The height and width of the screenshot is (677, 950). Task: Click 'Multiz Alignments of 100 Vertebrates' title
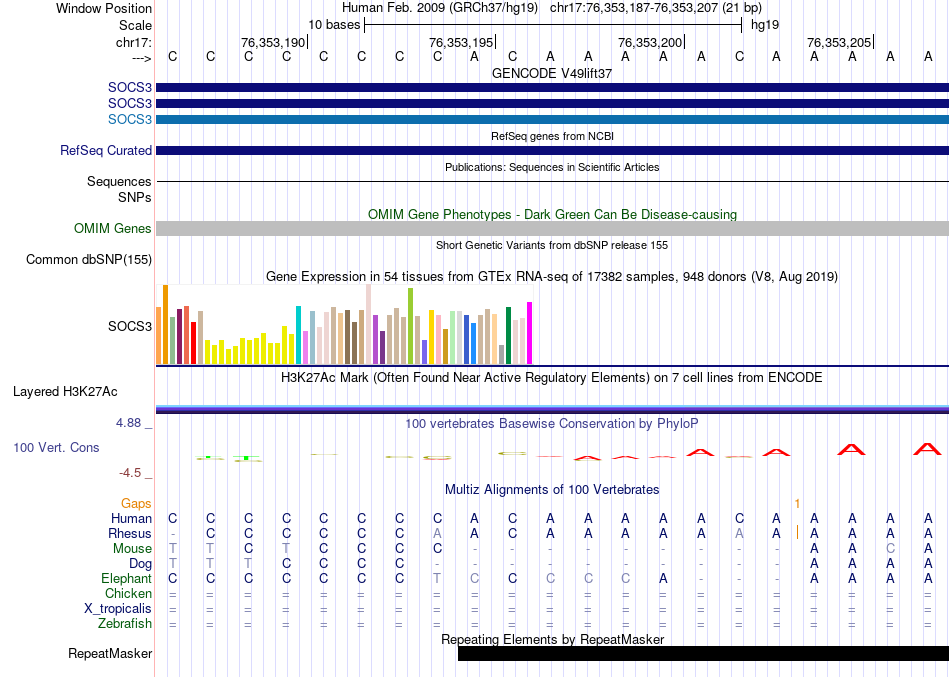point(552,490)
